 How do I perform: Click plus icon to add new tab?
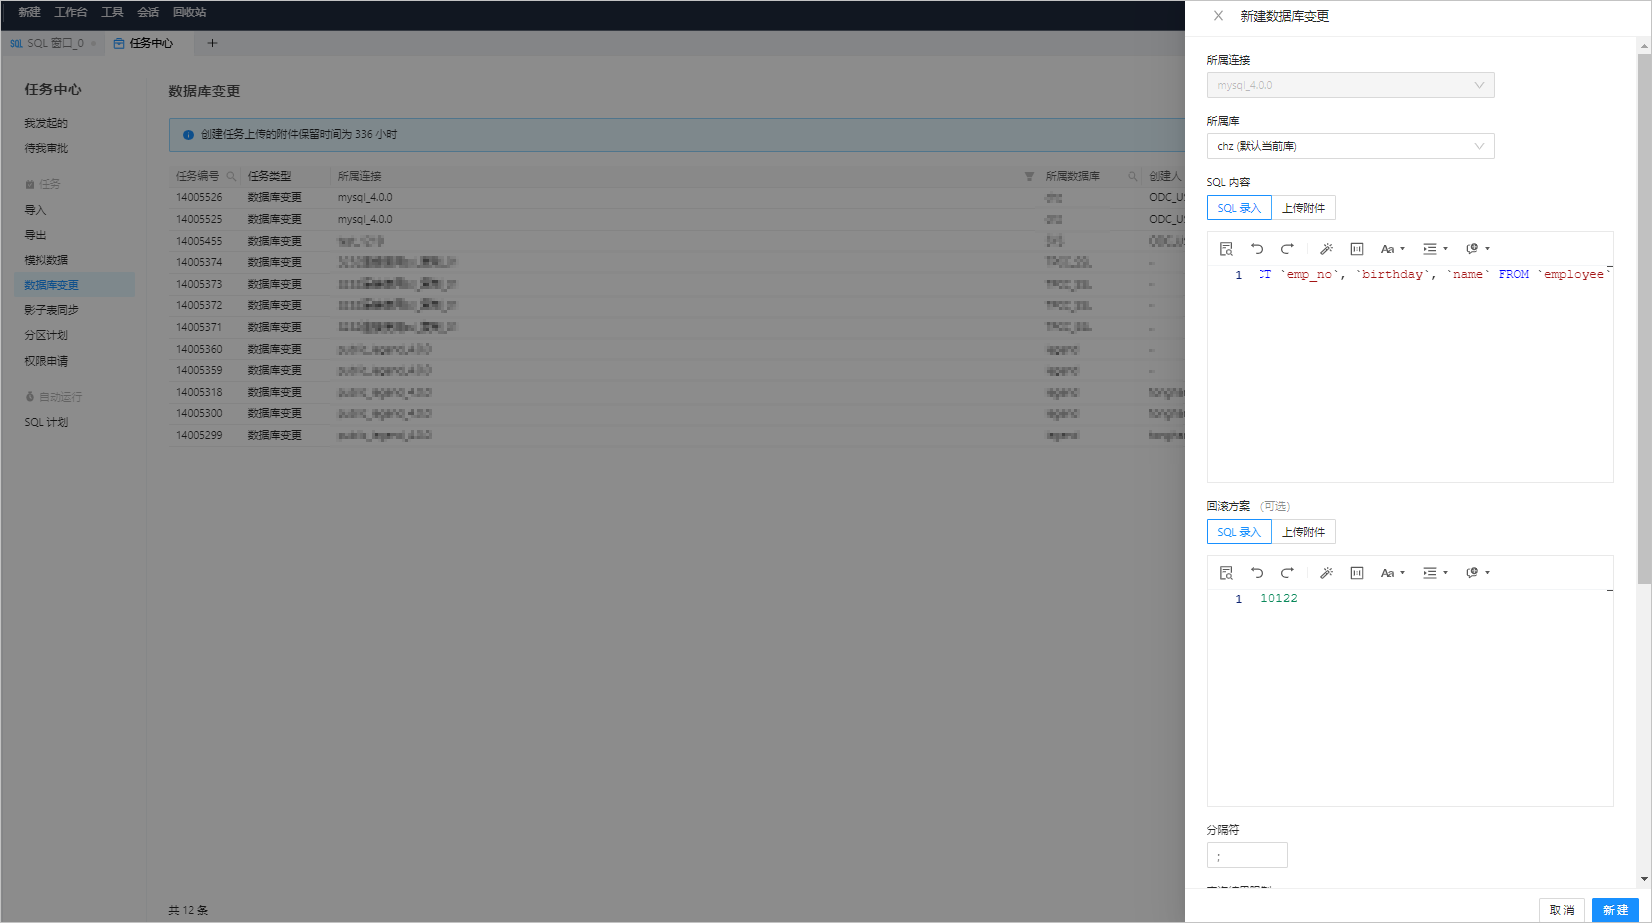[212, 43]
